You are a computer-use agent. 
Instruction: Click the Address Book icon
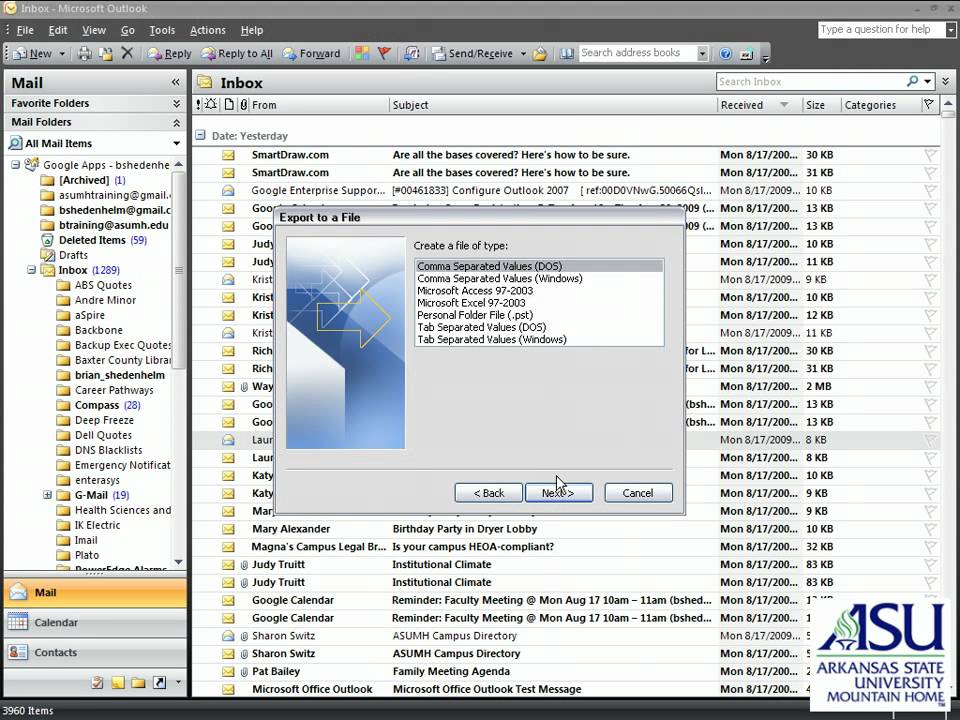[566, 54]
